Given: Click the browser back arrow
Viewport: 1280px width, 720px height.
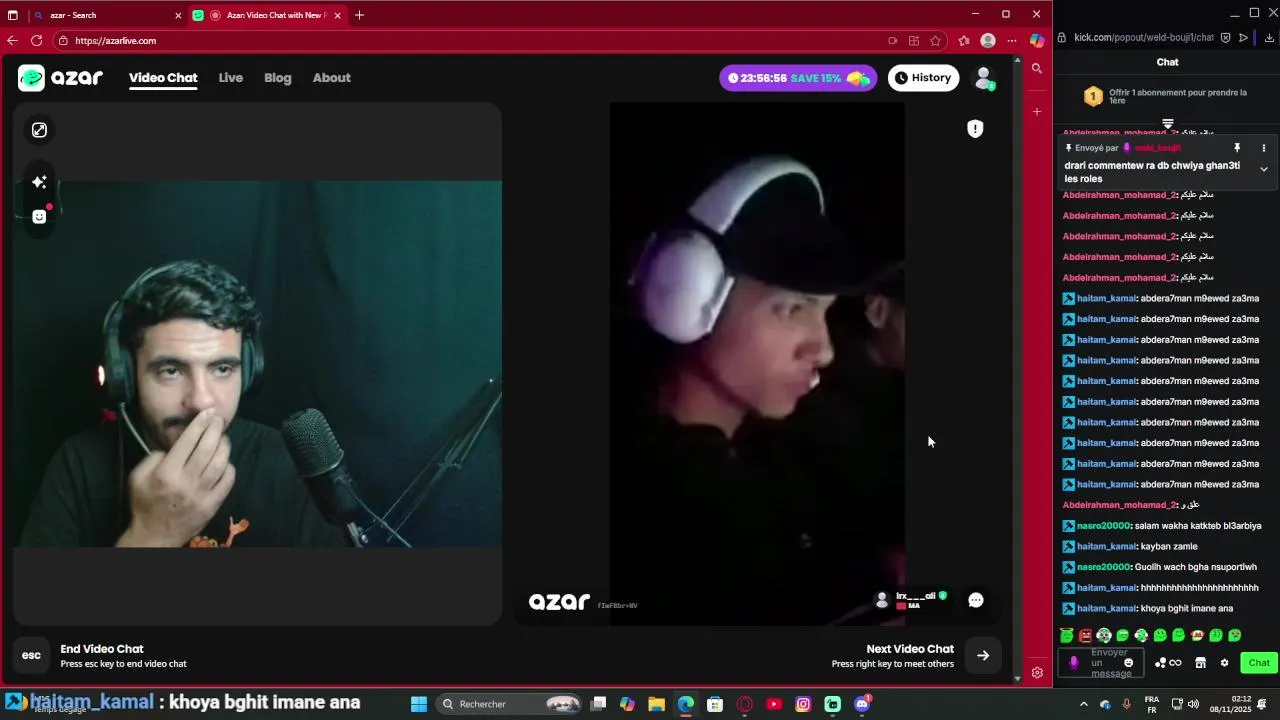Looking at the screenshot, I should (x=12, y=41).
